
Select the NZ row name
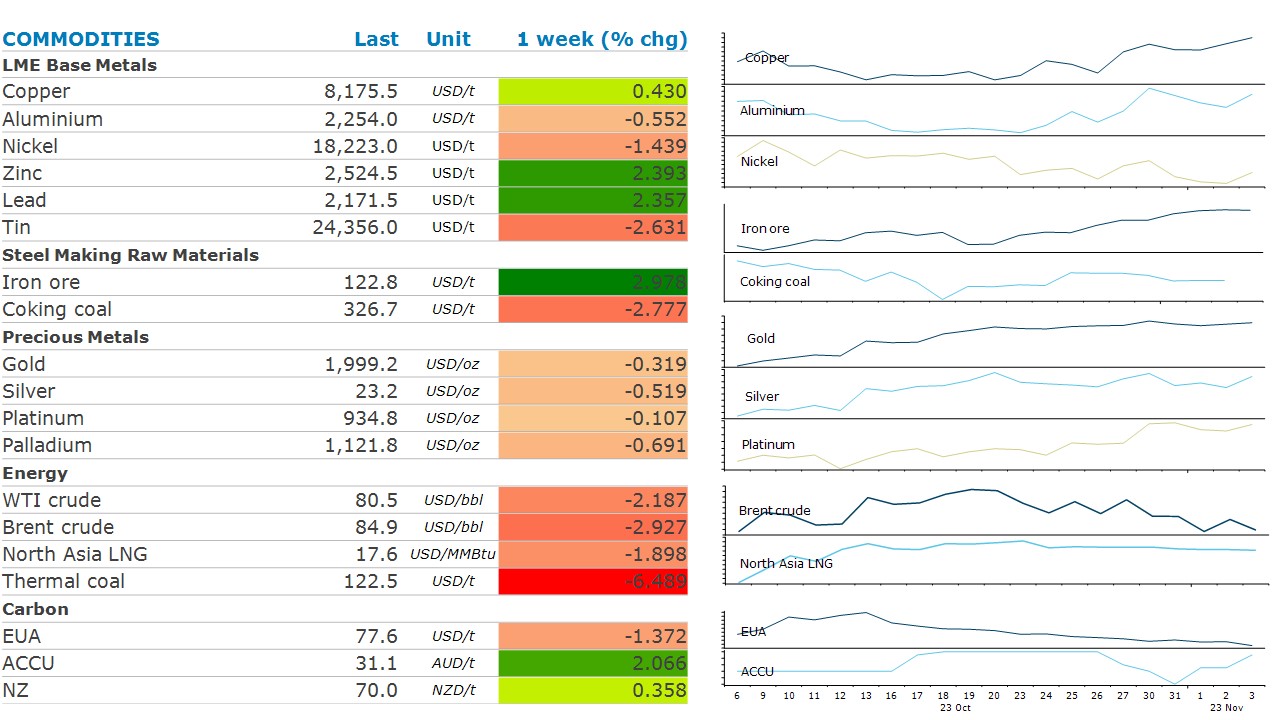pyautogui.click(x=15, y=690)
